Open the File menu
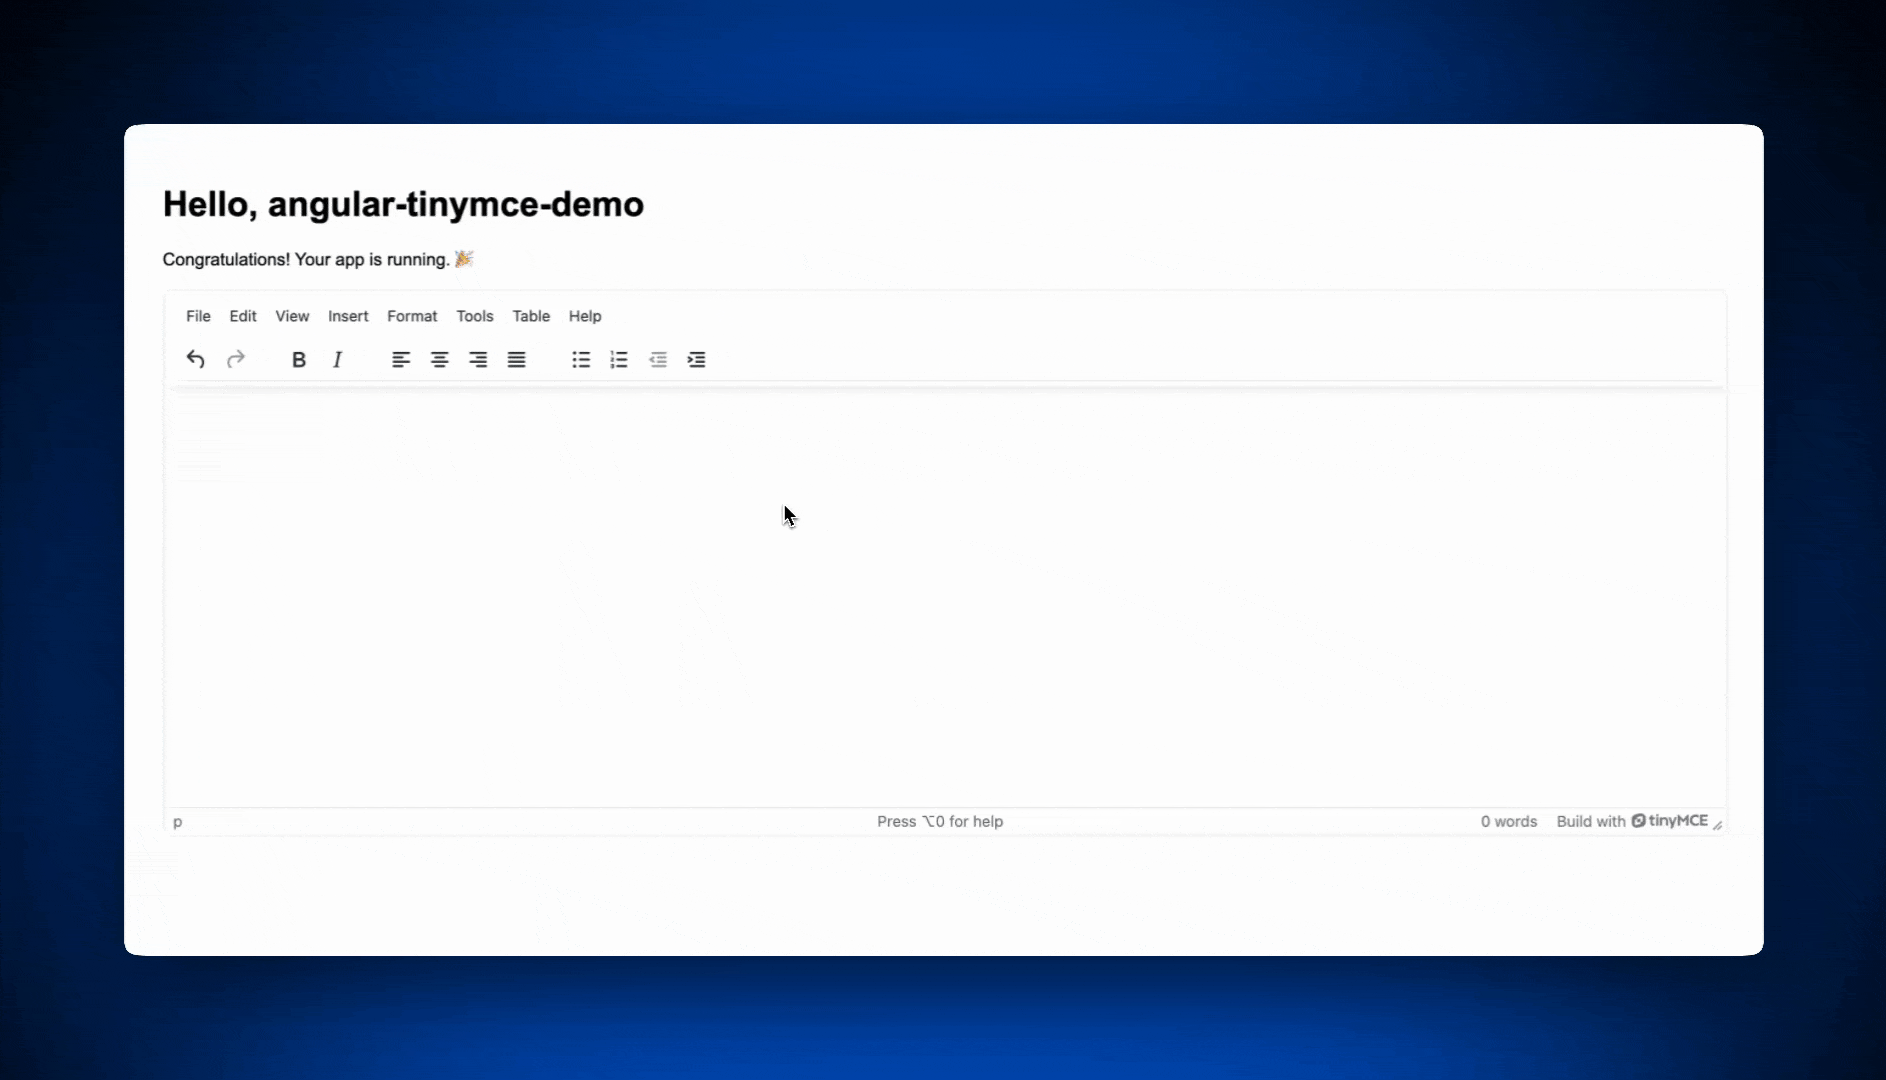 point(198,316)
